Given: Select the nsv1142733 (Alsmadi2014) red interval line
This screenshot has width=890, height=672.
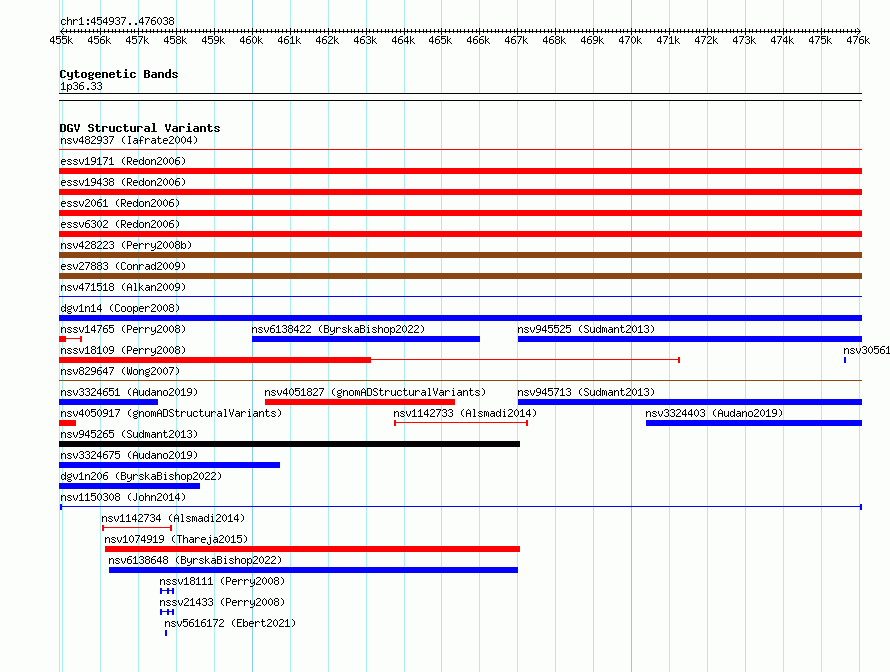Looking at the screenshot, I should (461, 423).
